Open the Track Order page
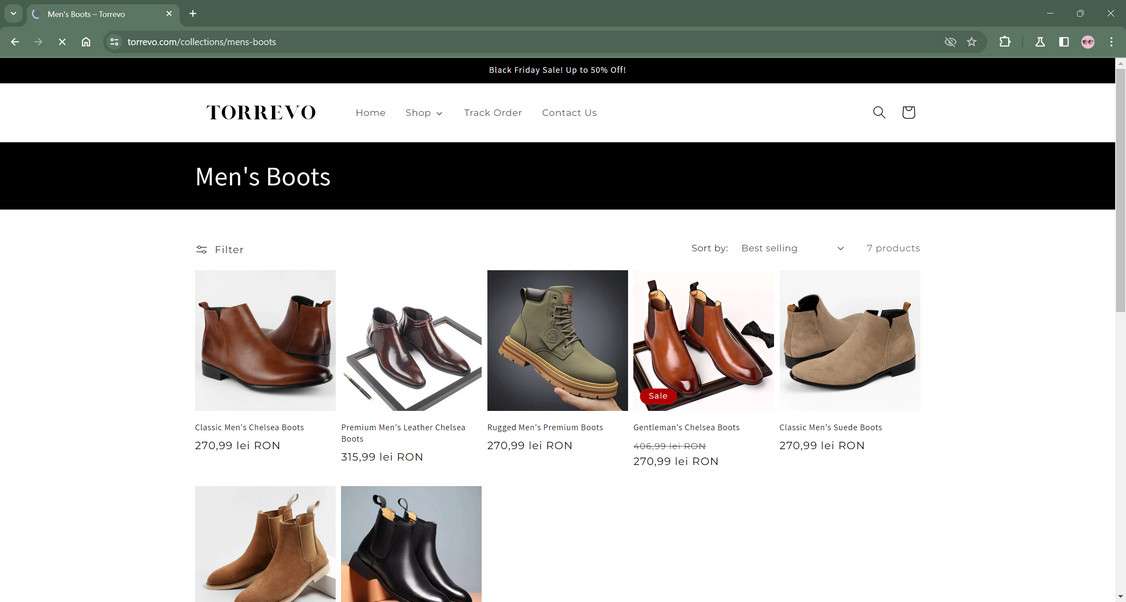The width and height of the screenshot is (1126, 602). click(x=492, y=112)
